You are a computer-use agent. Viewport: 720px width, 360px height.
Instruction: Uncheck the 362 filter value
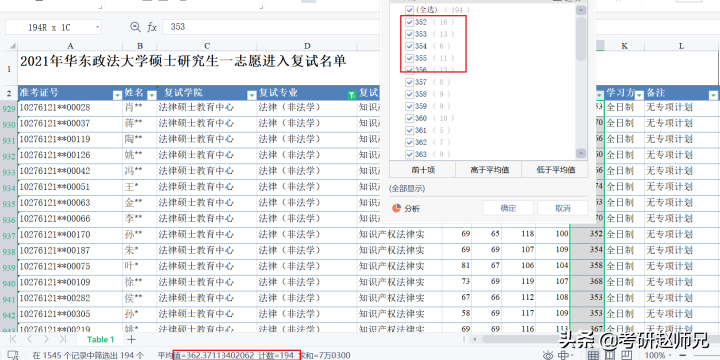pyautogui.click(x=410, y=142)
